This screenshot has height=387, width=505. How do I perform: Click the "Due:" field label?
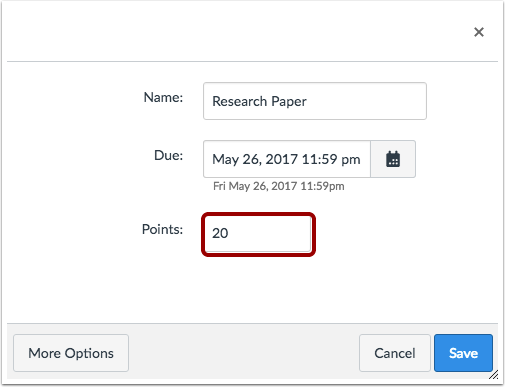click(168, 155)
